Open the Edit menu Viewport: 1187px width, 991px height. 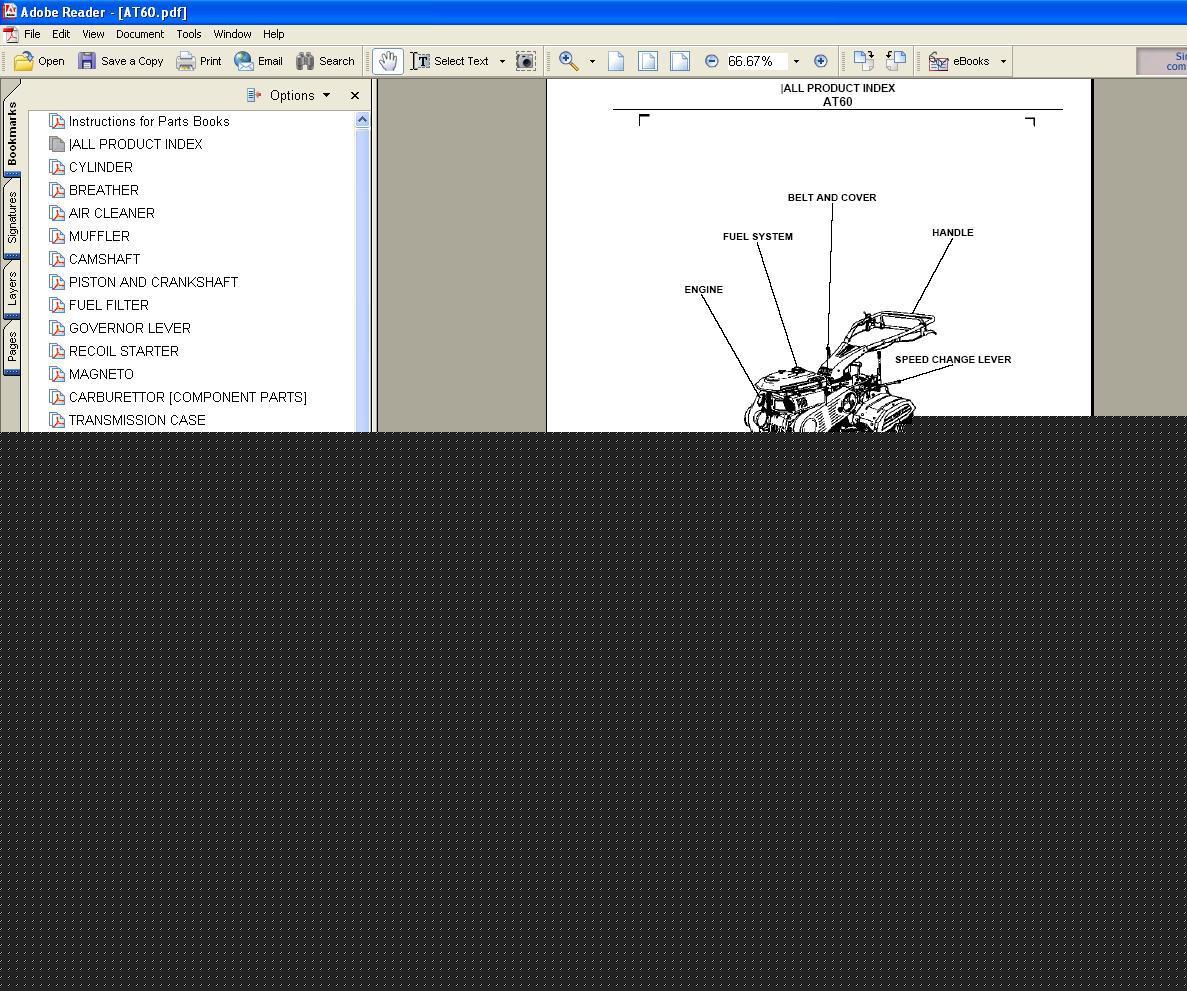pyautogui.click(x=61, y=34)
